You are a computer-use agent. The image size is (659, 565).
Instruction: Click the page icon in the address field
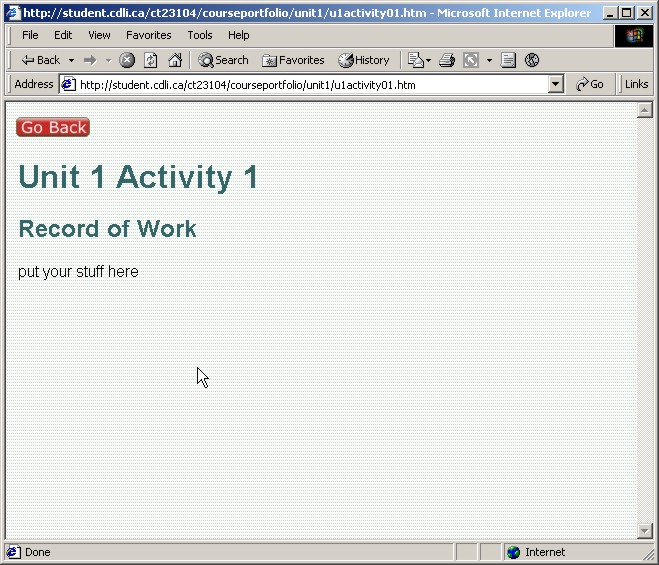coord(69,85)
